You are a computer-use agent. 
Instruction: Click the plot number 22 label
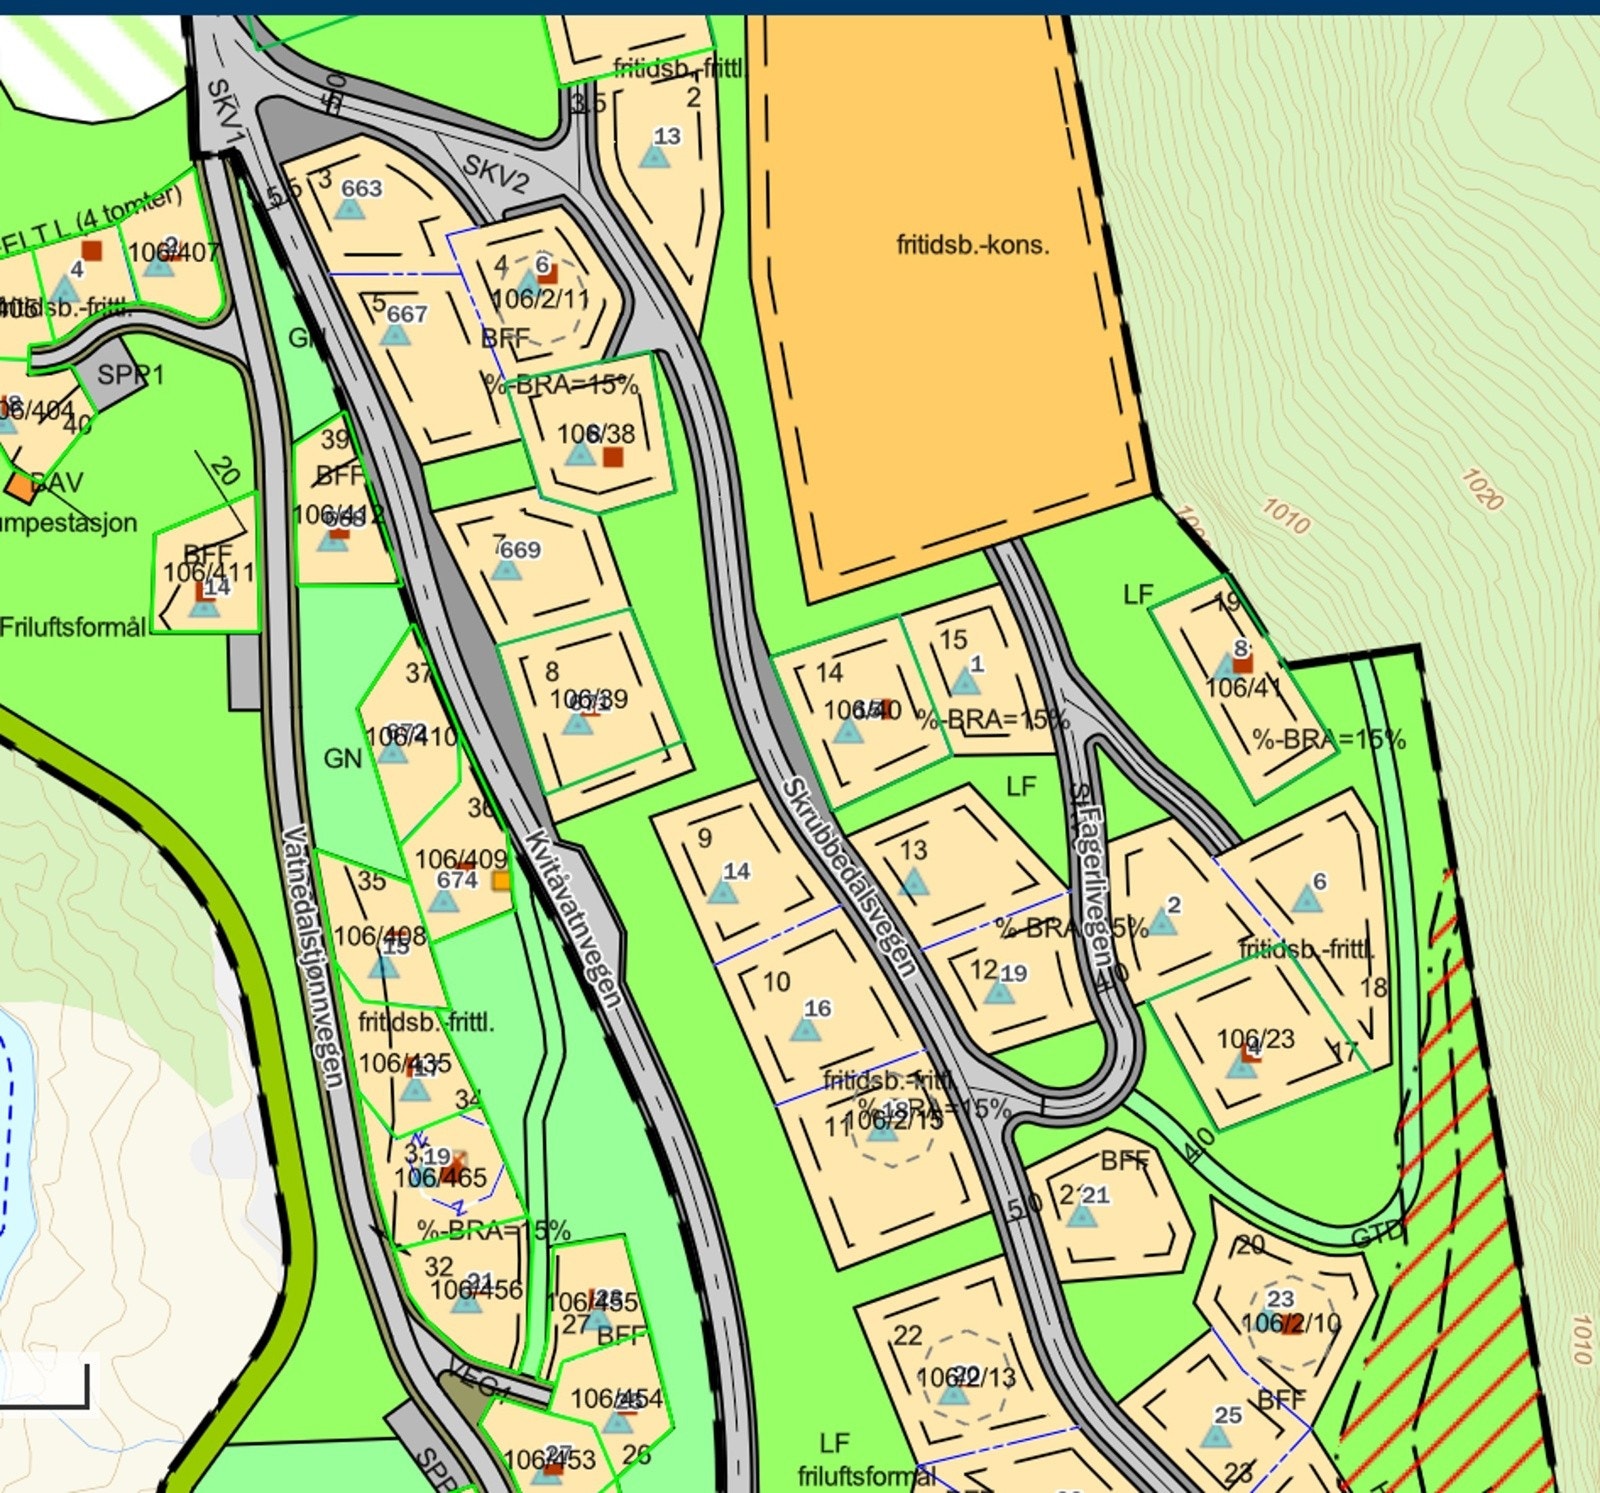(907, 1336)
